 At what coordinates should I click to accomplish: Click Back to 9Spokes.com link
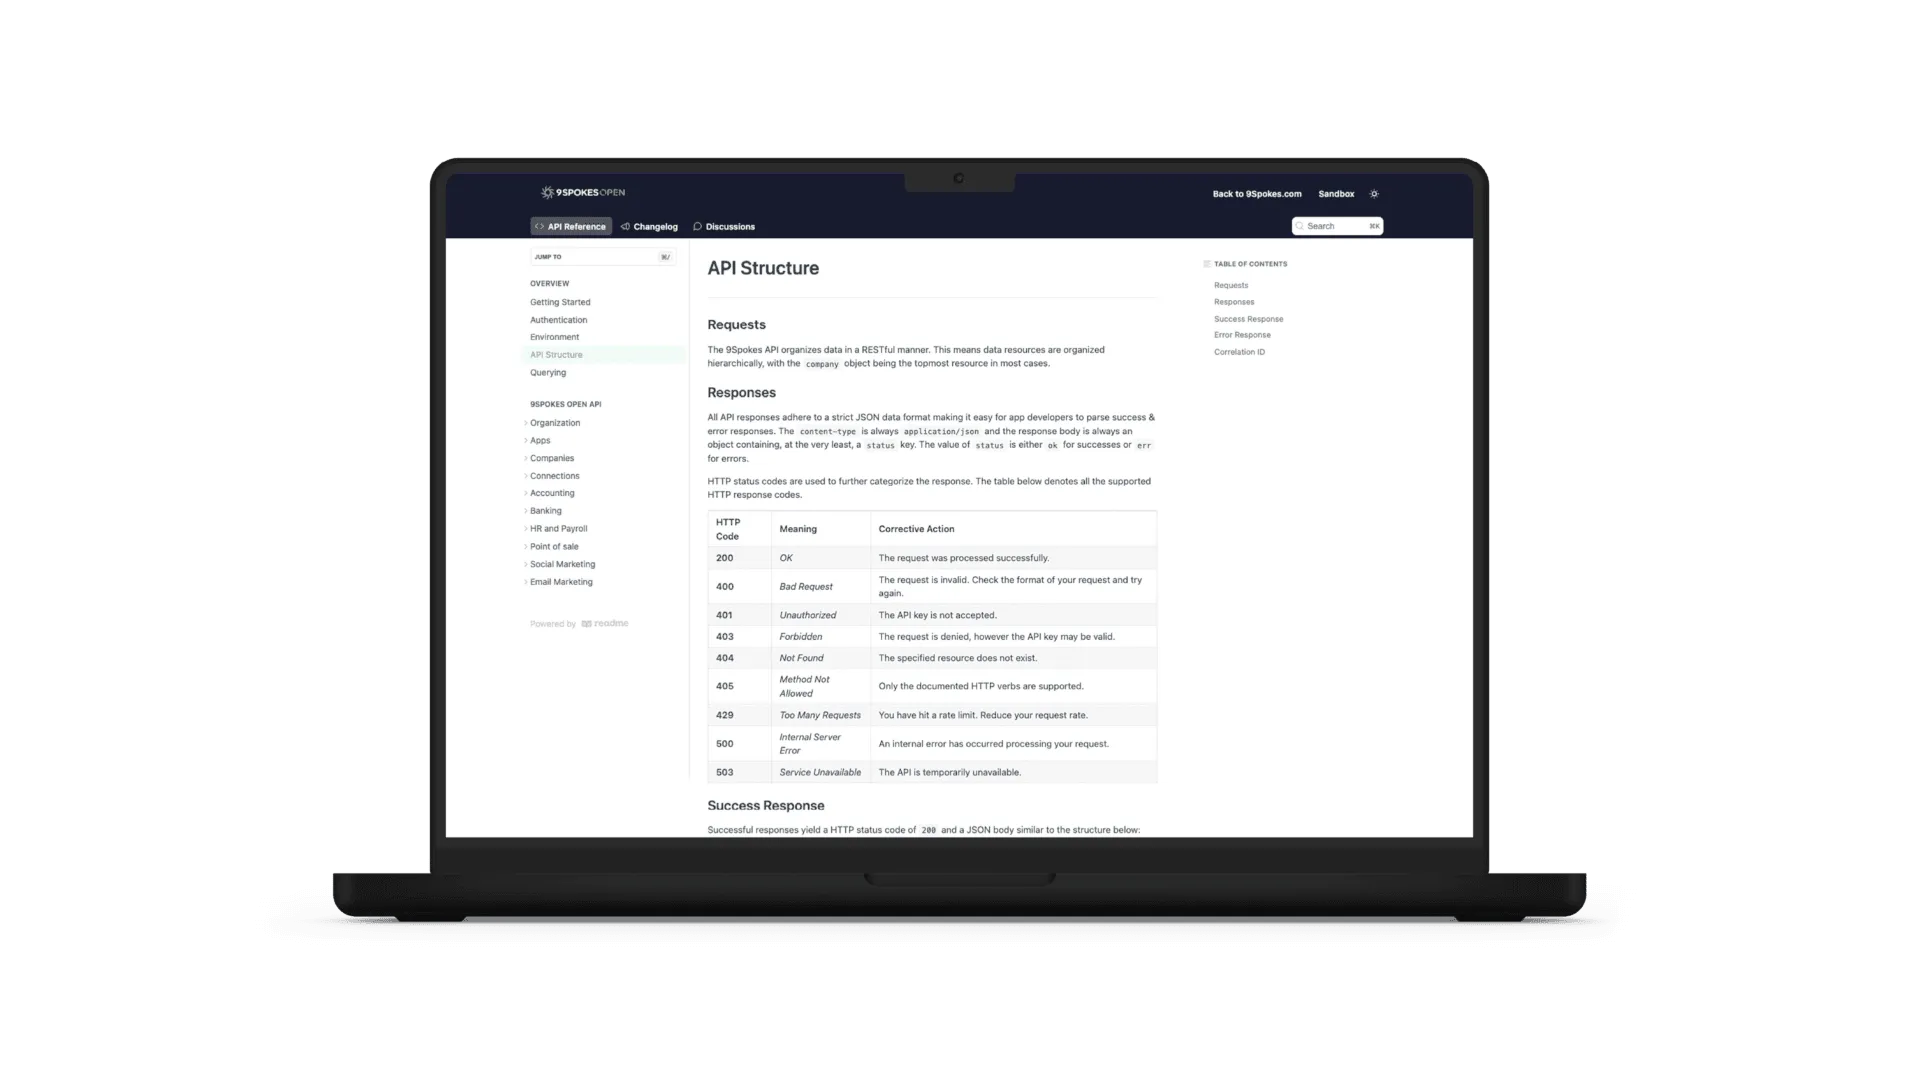pyautogui.click(x=1255, y=194)
